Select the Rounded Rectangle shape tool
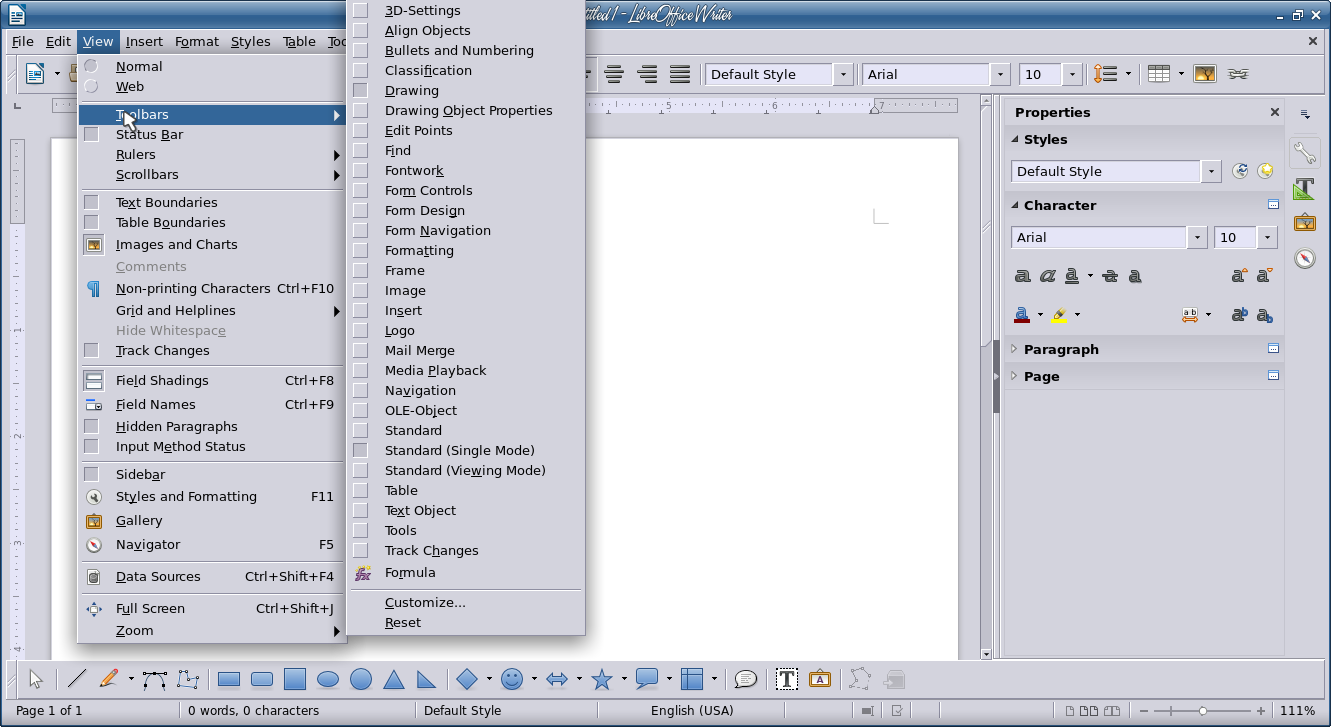Screen dimensions: 1331x727 coord(262,680)
